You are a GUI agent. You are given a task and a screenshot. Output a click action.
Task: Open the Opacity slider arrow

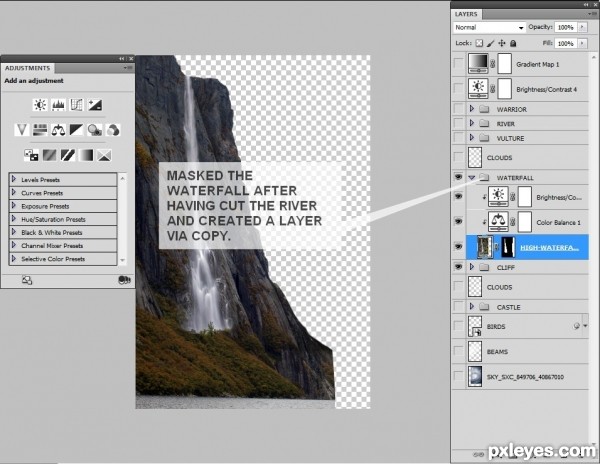[x=582, y=27]
